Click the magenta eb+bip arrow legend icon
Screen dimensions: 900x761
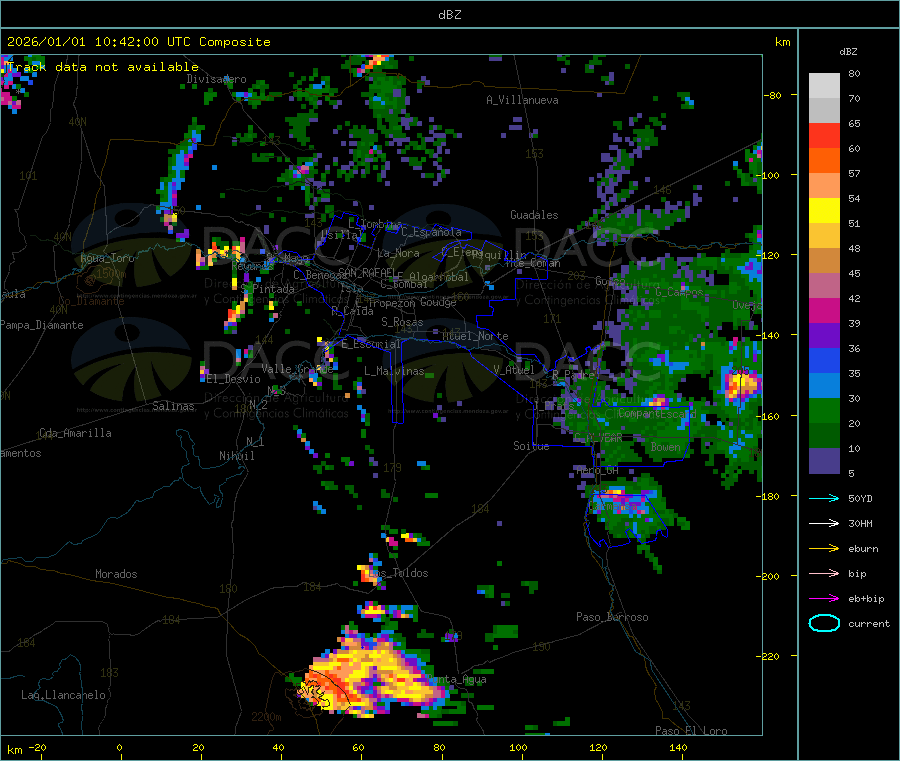point(824,599)
